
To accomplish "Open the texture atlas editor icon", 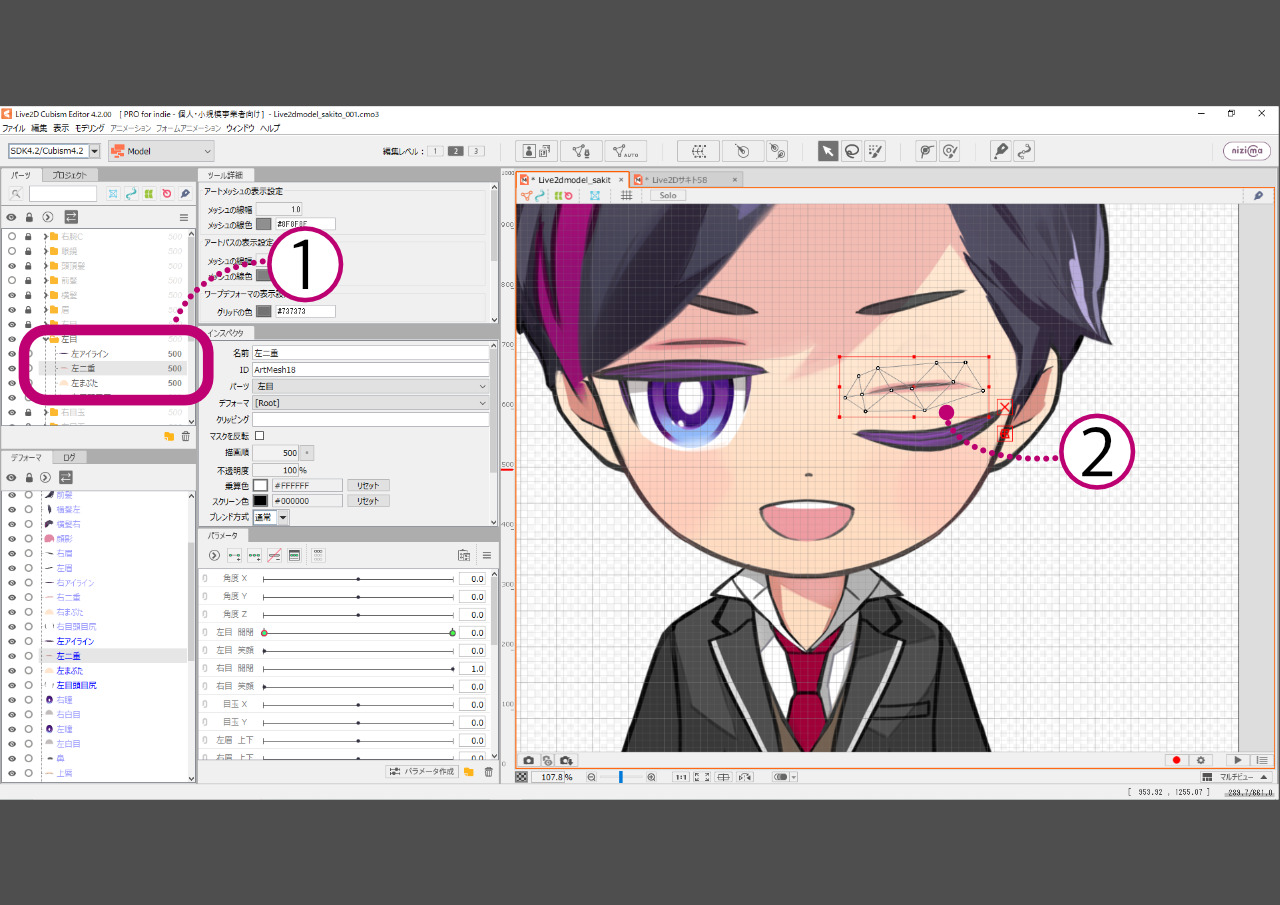I will (x=537, y=151).
